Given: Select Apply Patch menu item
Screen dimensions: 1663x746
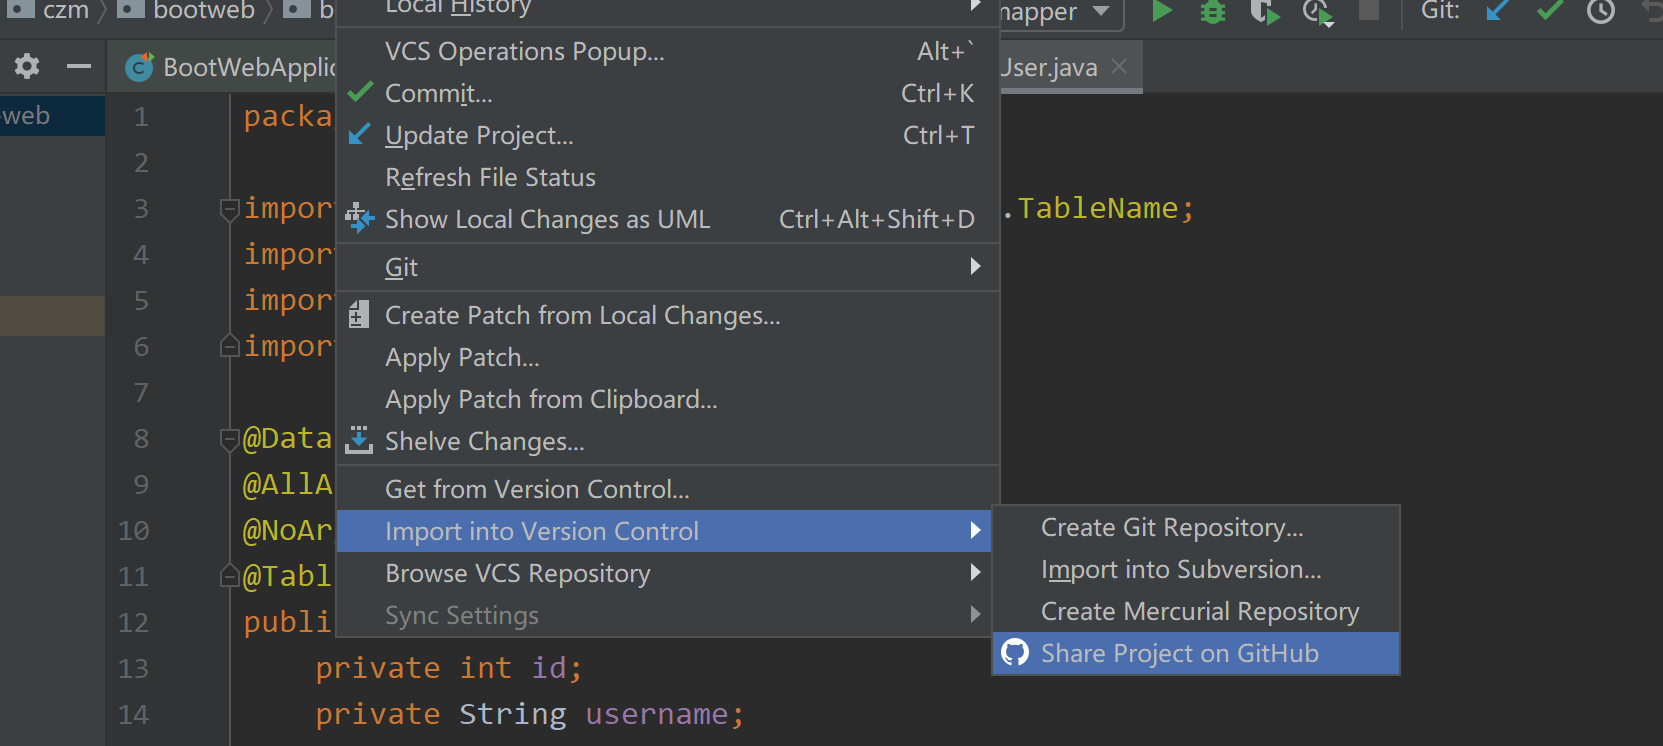Looking at the screenshot, I should pos(668,357).
